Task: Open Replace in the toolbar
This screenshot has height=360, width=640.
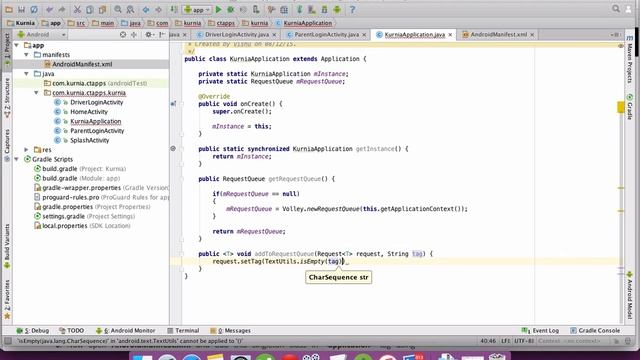Action: click(130, 9)
